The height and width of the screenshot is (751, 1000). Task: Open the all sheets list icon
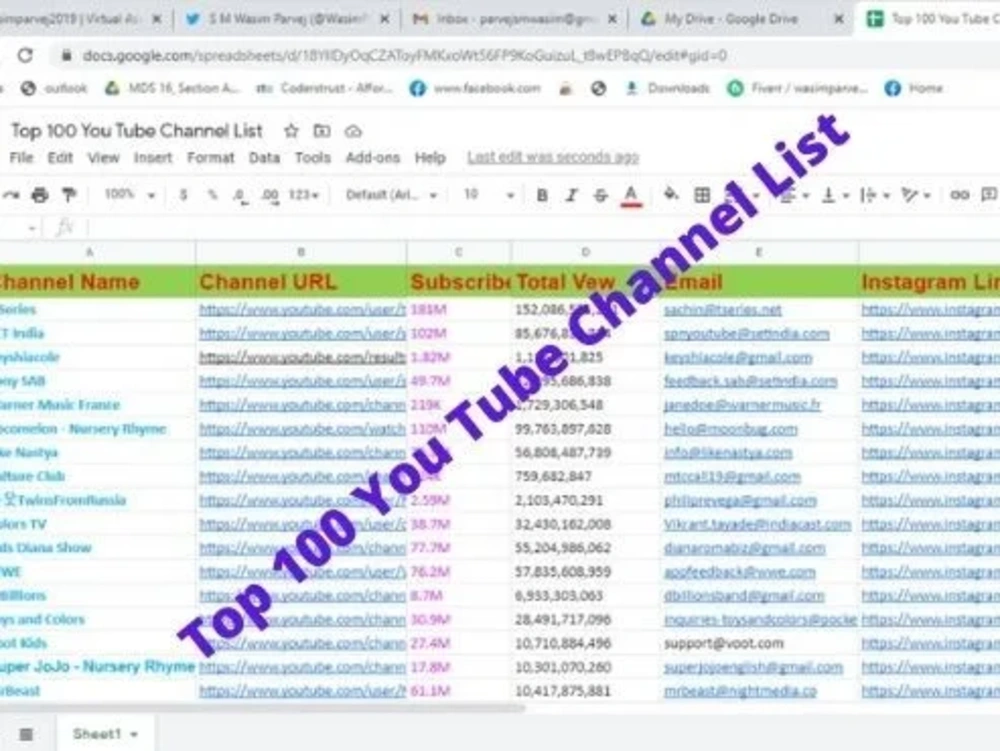pos(26,734)
